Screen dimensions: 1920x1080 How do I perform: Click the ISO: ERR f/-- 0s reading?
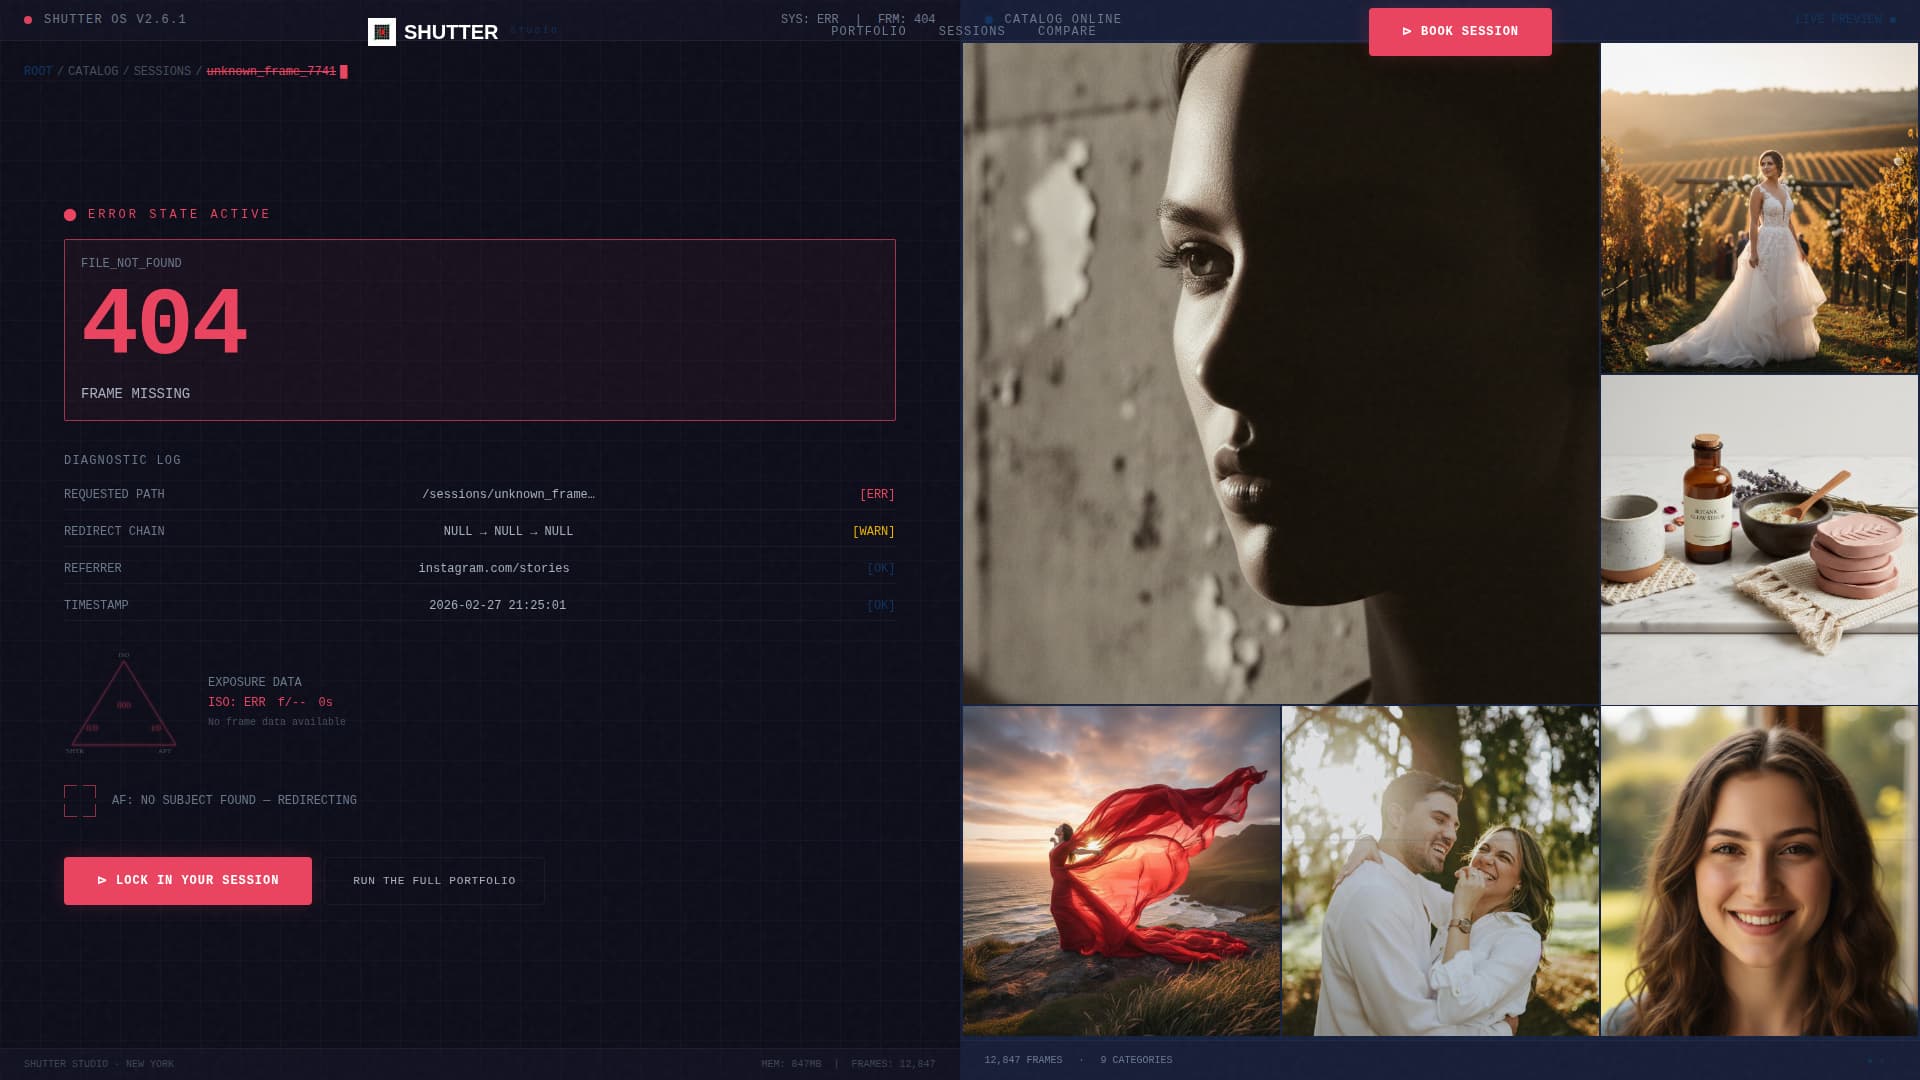coord(270,703)
